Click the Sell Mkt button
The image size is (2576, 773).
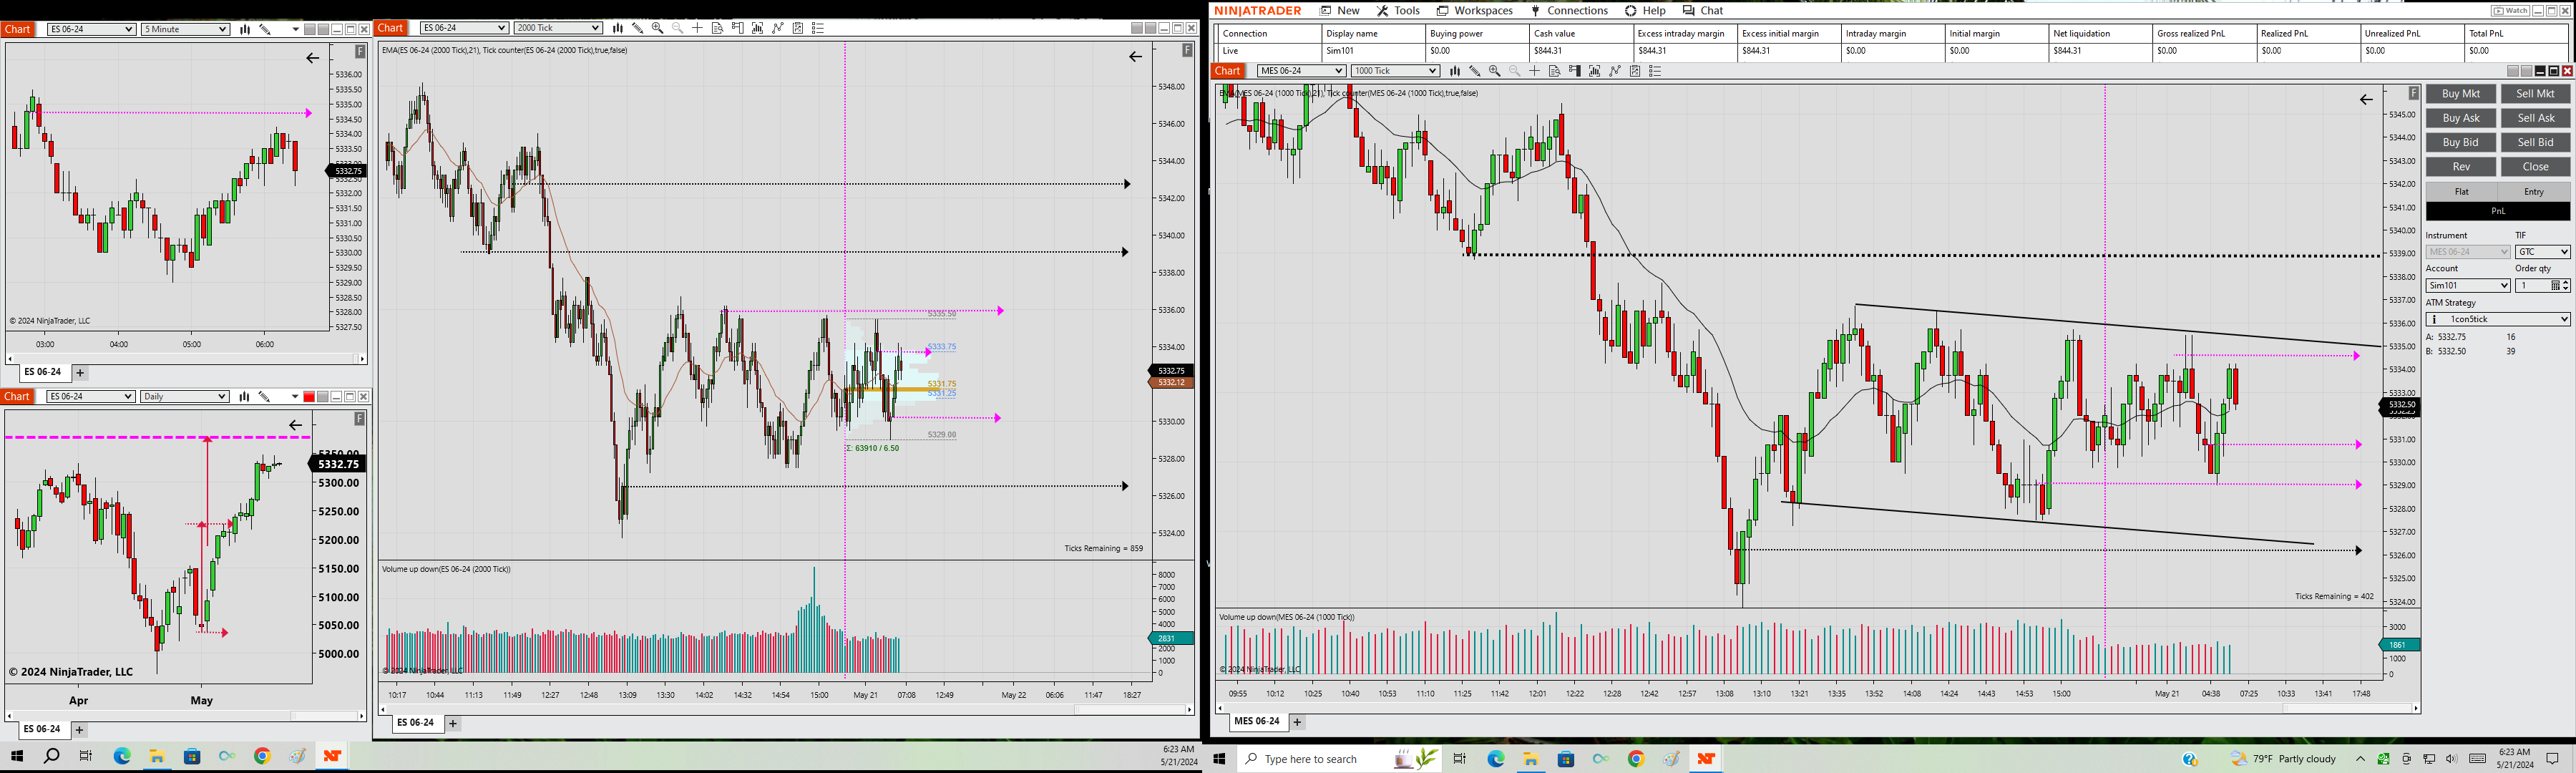point(2535,94)
